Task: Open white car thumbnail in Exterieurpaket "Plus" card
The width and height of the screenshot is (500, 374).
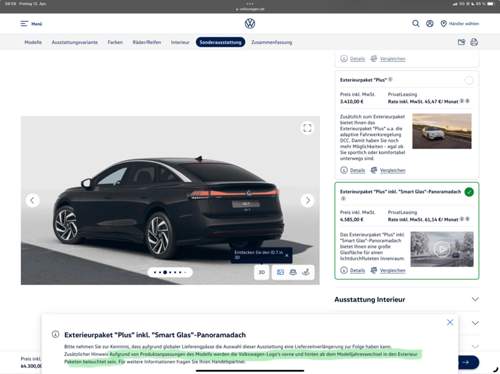Action: tap(442, 131)
